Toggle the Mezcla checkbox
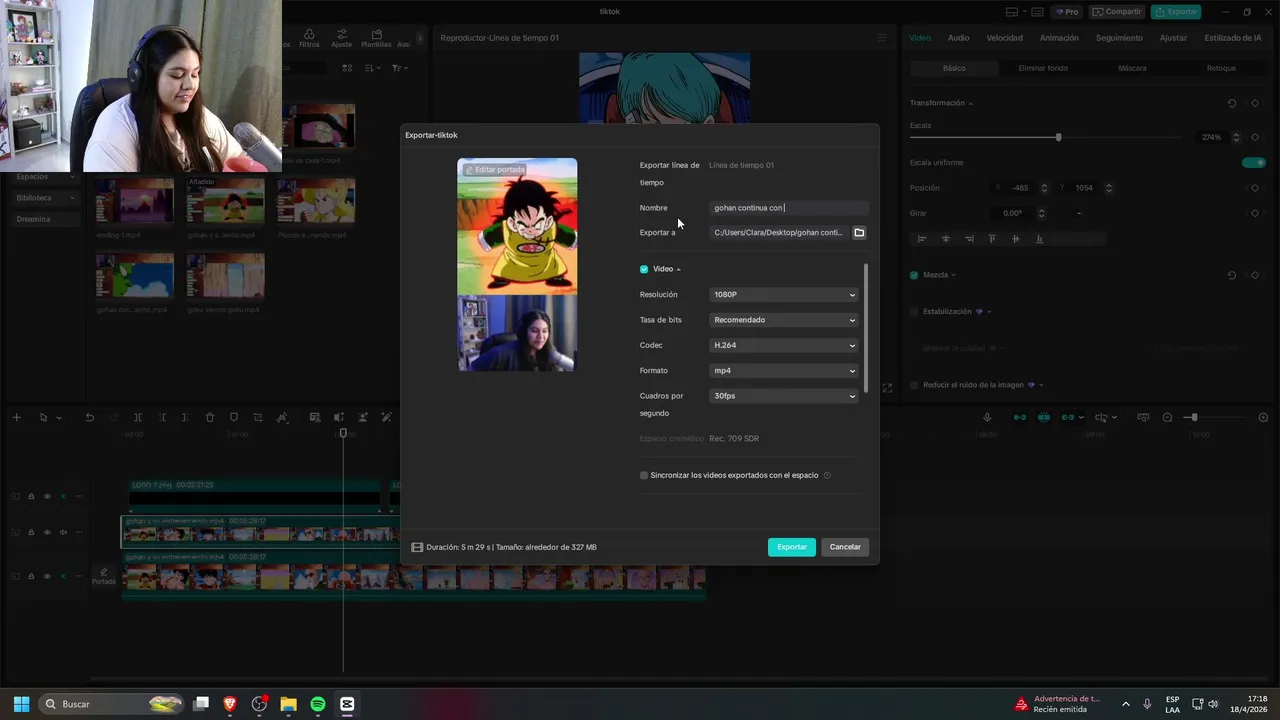The width and height of the screenshot is (1280, 720). coord(914,275)
